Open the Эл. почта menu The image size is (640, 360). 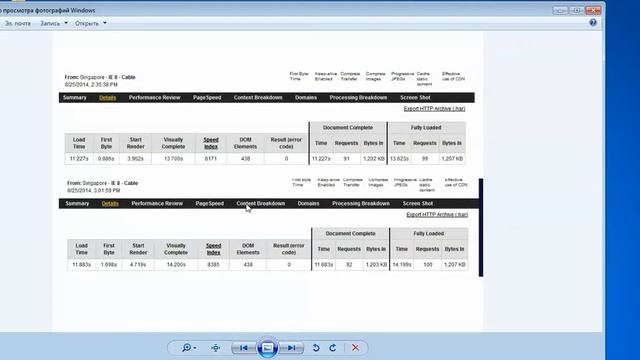[18, 23]
